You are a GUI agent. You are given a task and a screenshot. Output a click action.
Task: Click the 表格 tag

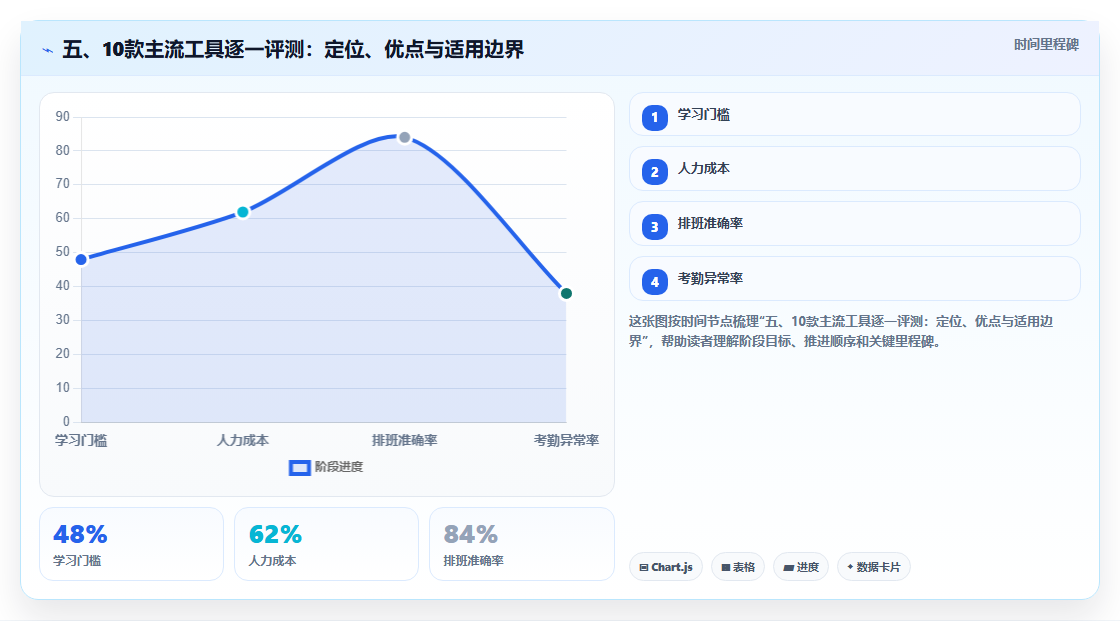[738, 567]
